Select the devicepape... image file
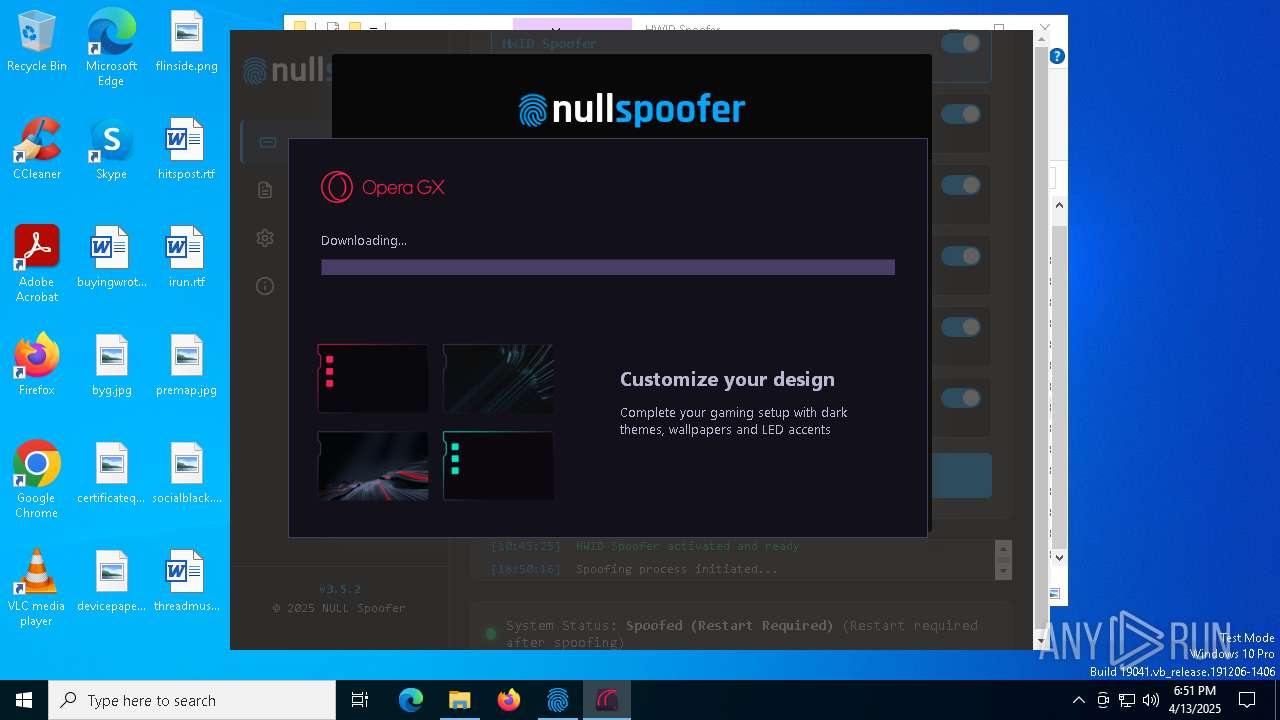1280x720 pixels. coord(112,582)
